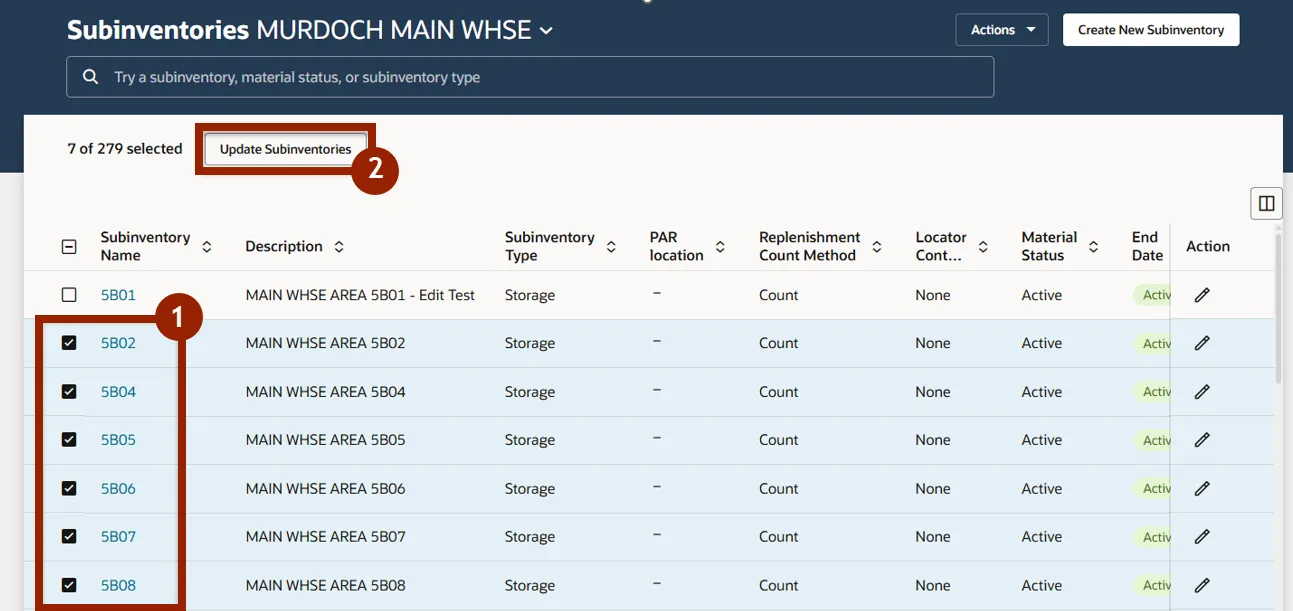
Task: Click the Create New Subinventory button
Action: [1150, 30]
